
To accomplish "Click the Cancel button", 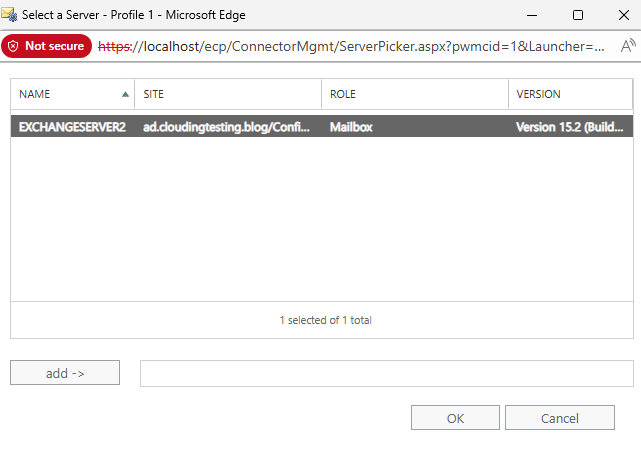I will coord(559,418).
